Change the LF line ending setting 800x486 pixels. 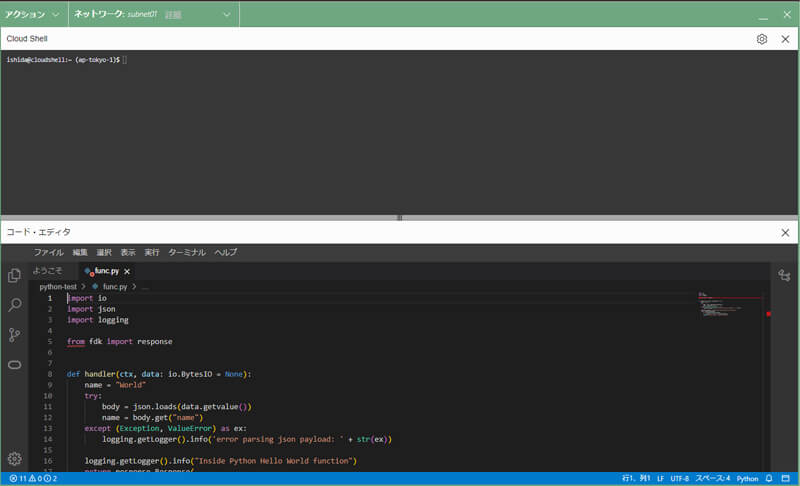click(660, 478)
